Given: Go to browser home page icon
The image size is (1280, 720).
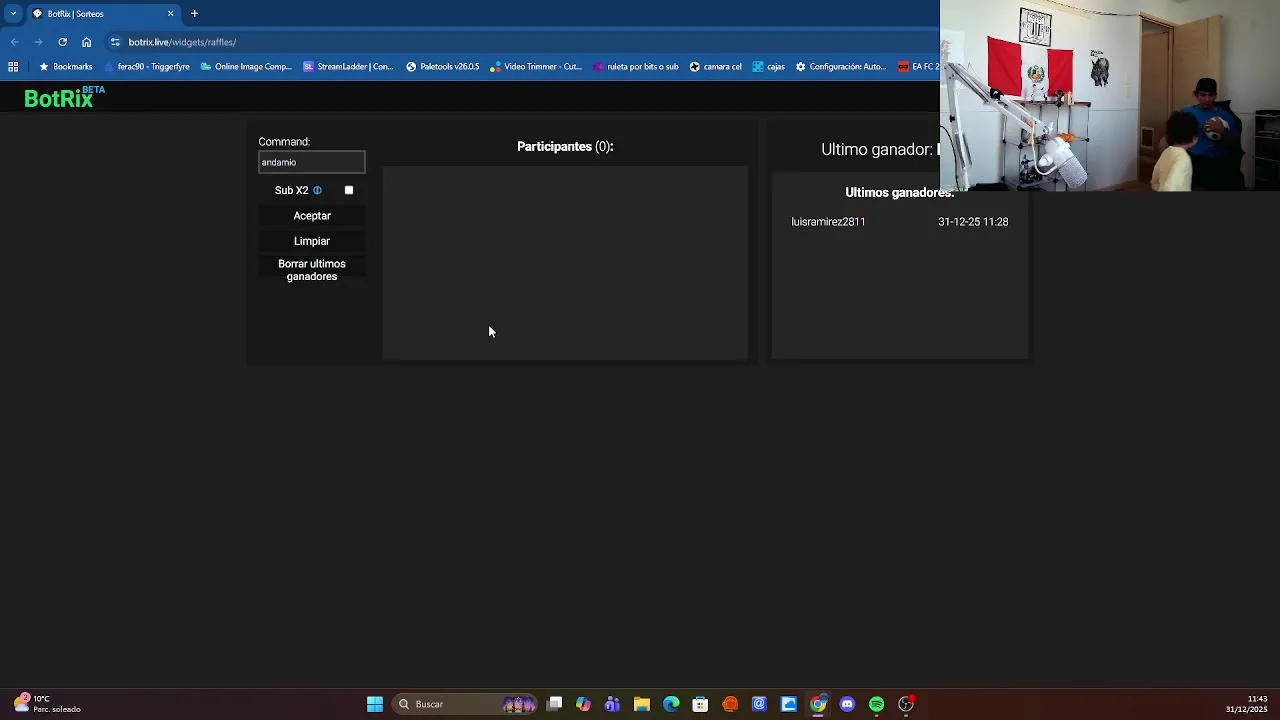Looking at the screenshot, I should click(87, 42).
